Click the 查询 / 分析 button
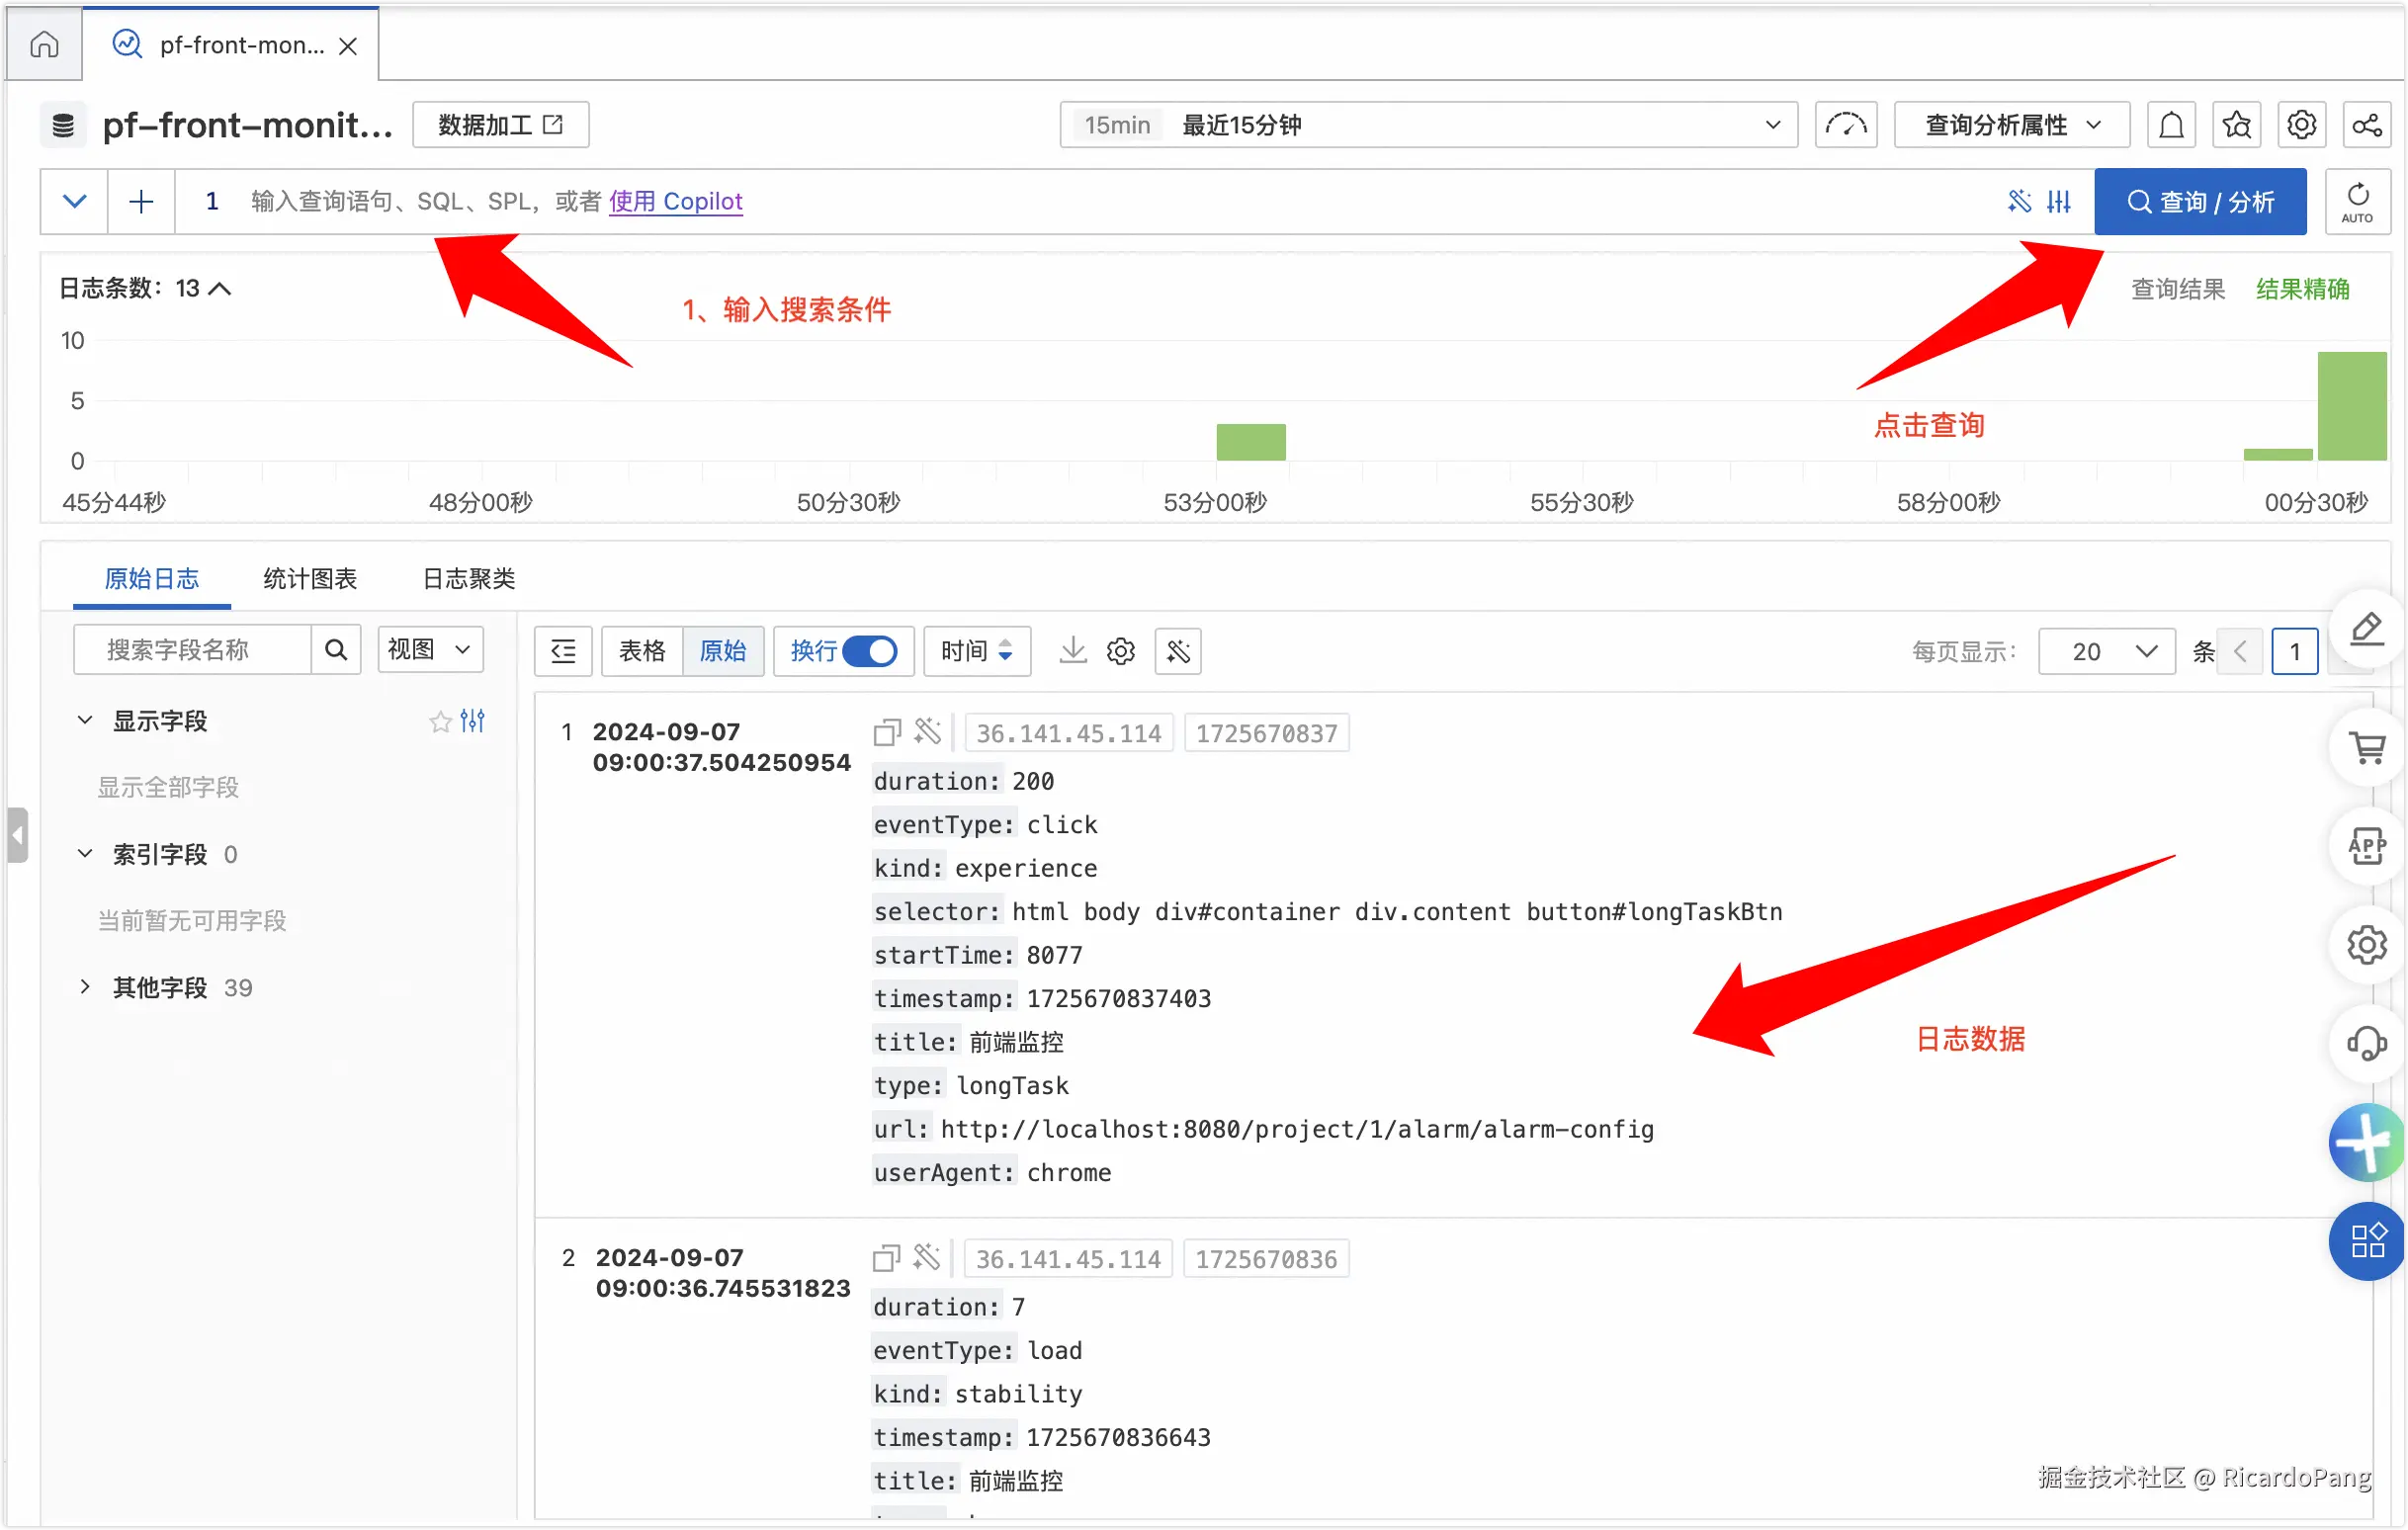Screen dimensions: 2408x1530 (2200, 201)
